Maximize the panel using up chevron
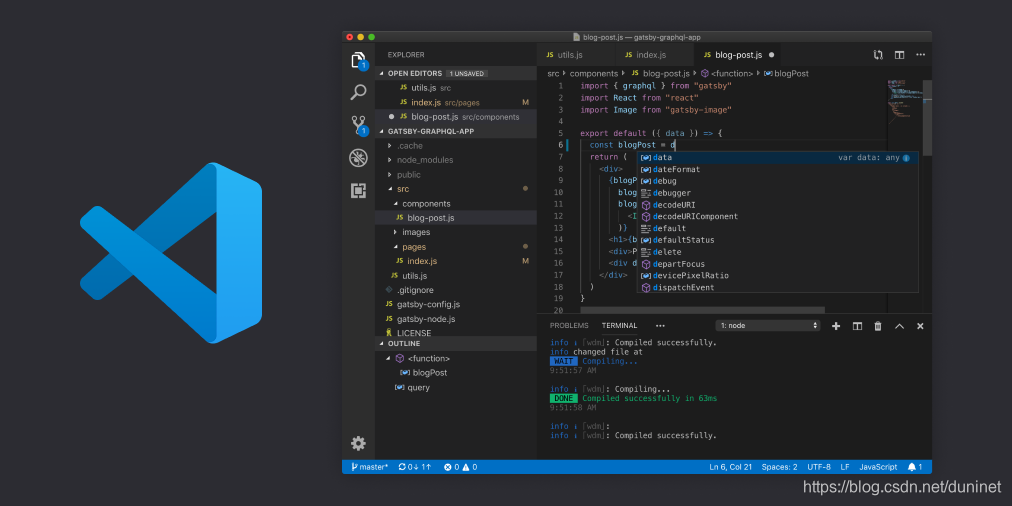 tap(899, 326)
